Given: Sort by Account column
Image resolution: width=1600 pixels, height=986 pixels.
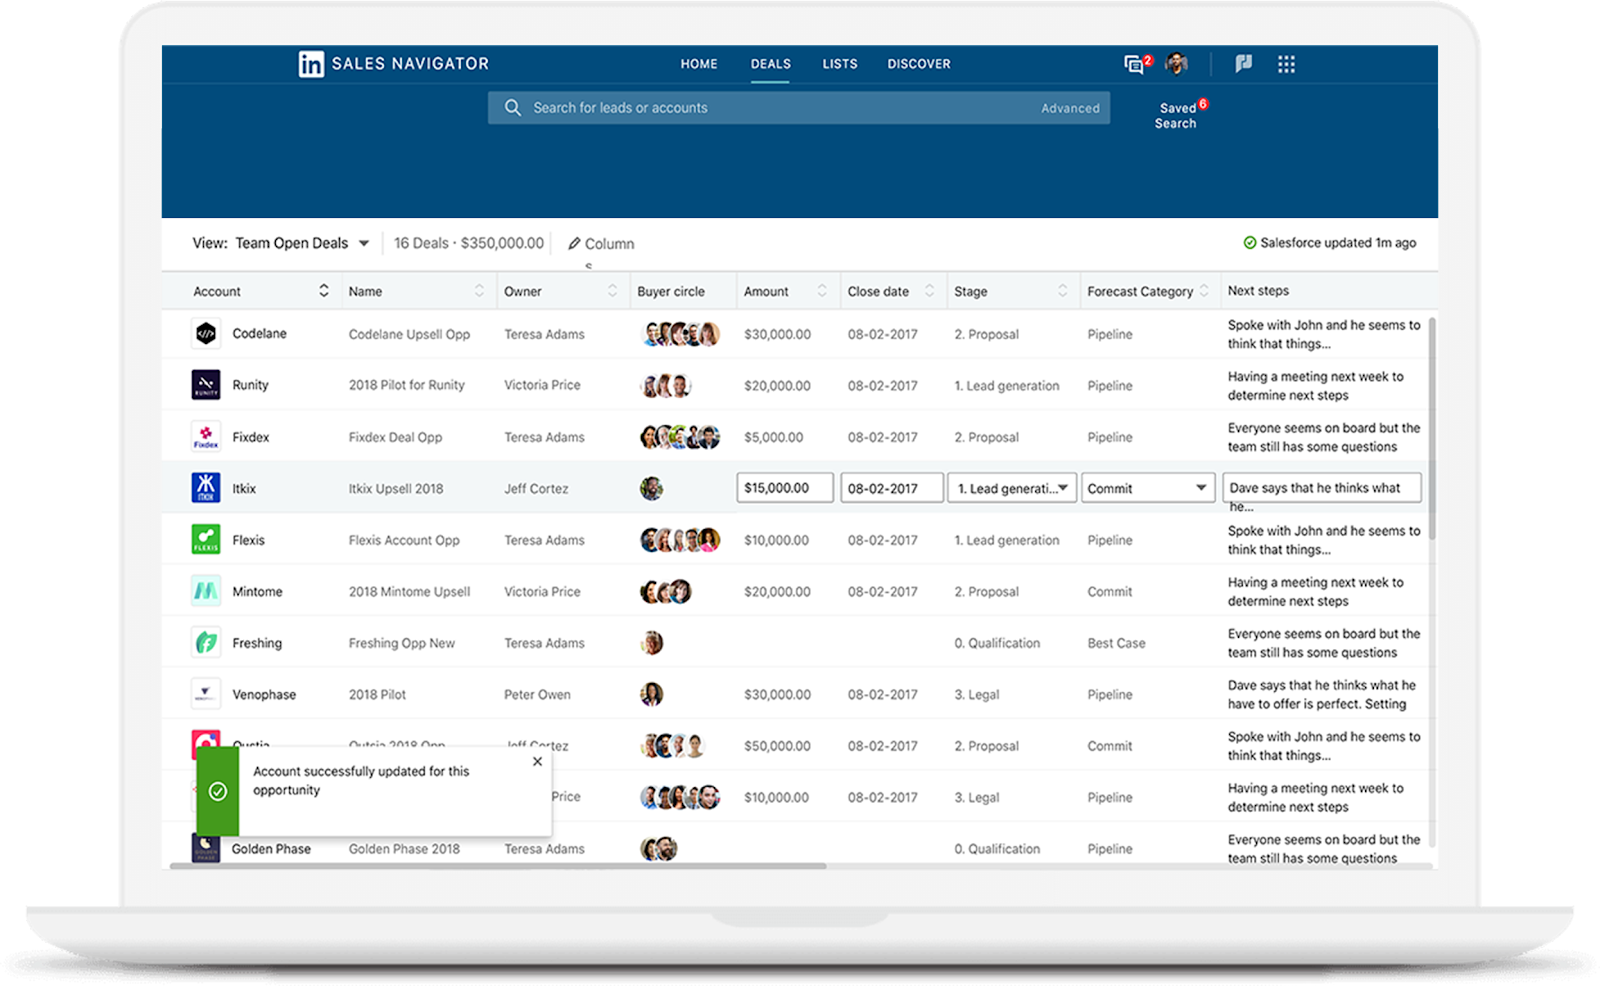Looking at the screenshot, I should (x=324, y=291).
